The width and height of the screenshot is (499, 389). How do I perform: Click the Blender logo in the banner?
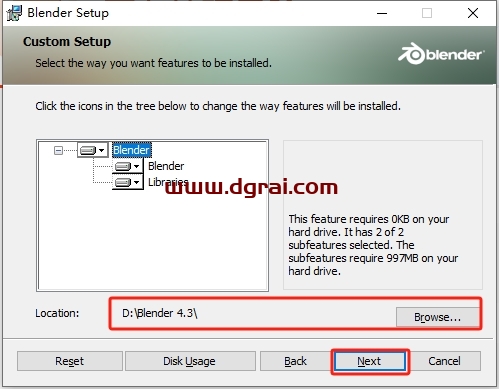(440, 54)
